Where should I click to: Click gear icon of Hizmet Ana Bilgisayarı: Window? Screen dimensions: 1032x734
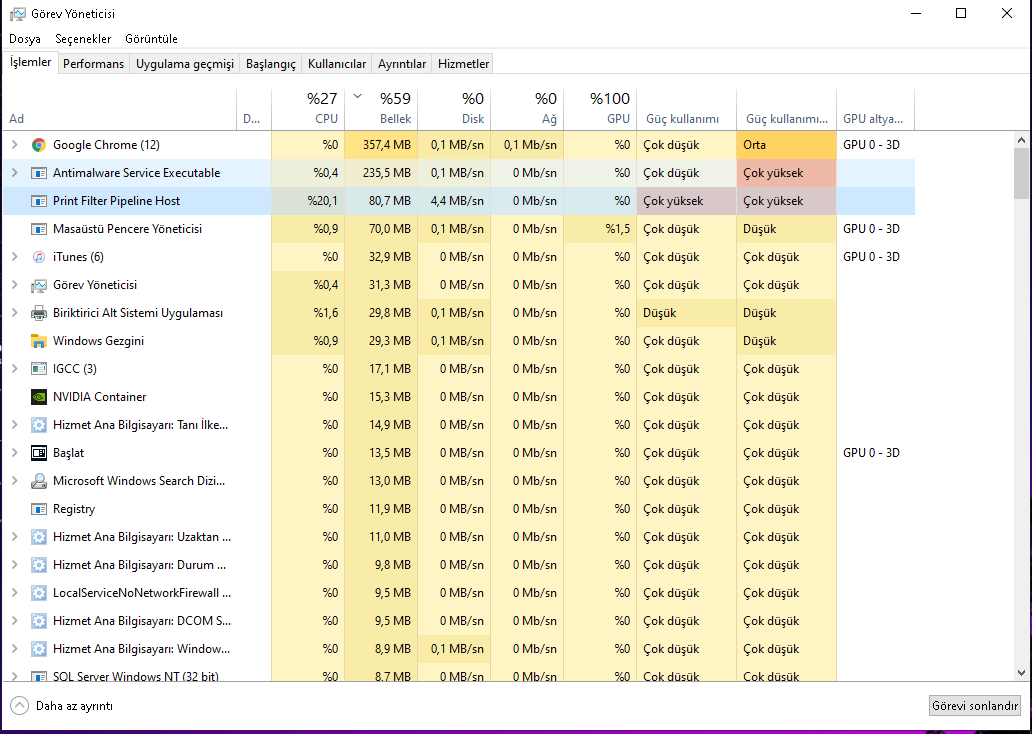(x=39, y=648)
